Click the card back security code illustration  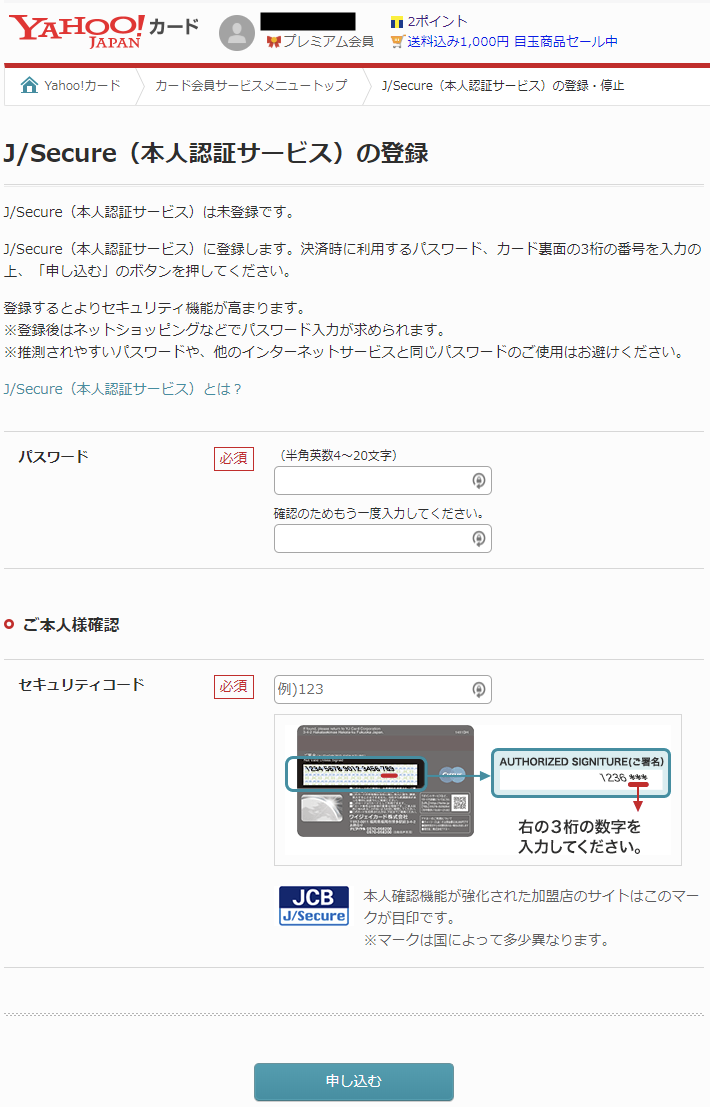pos(478,789)
